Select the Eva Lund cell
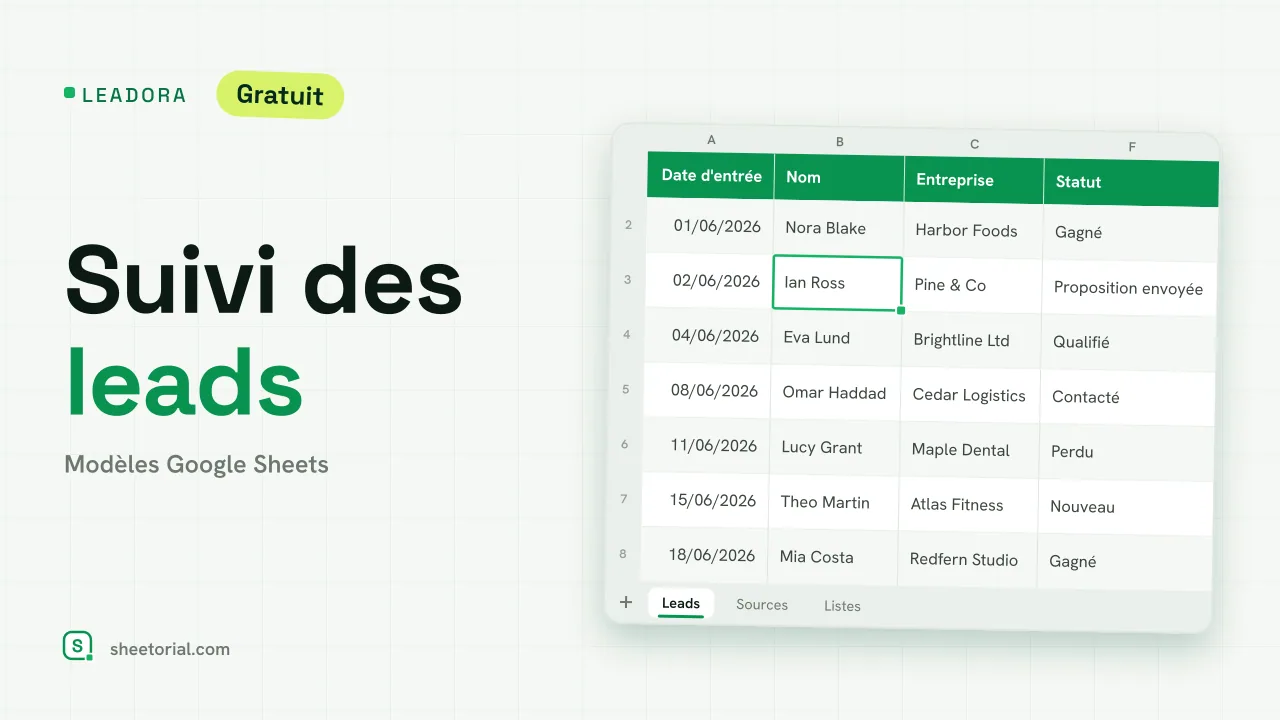The width and height of the screenshot is (1280, 720). point(837,338)
